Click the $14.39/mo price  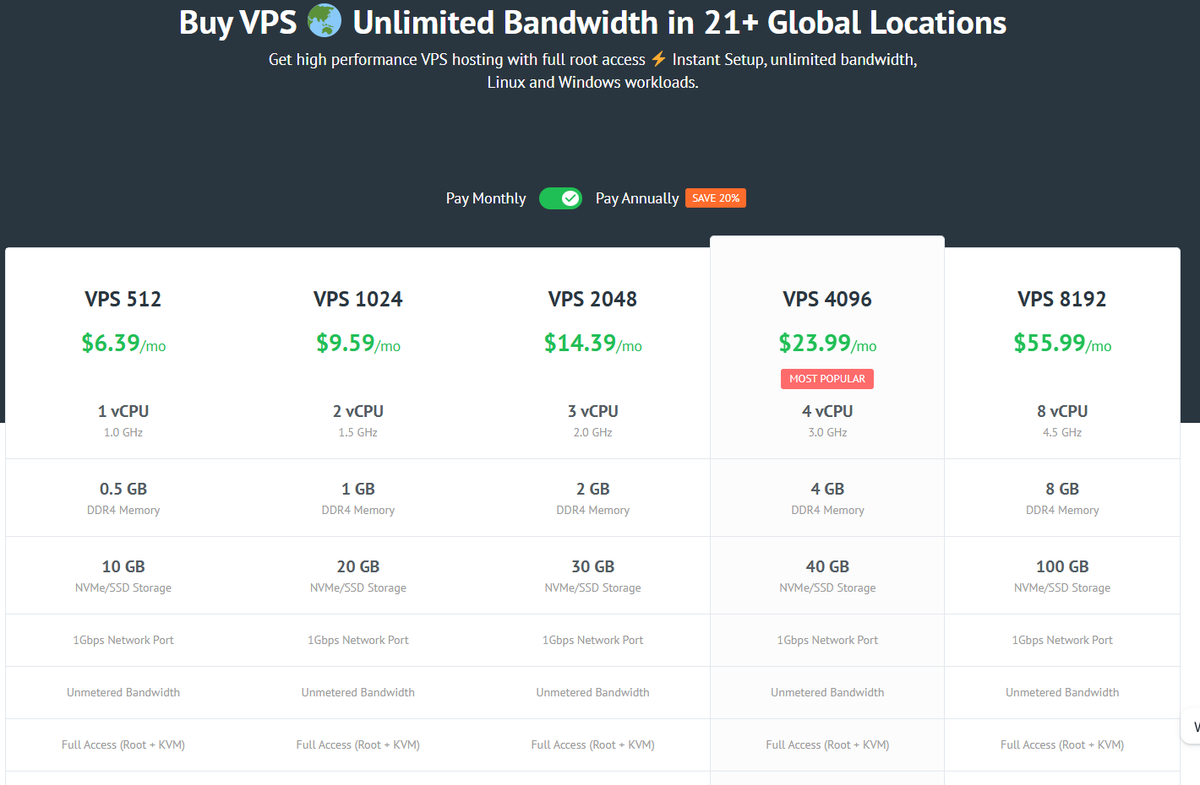tap(593, 343)
